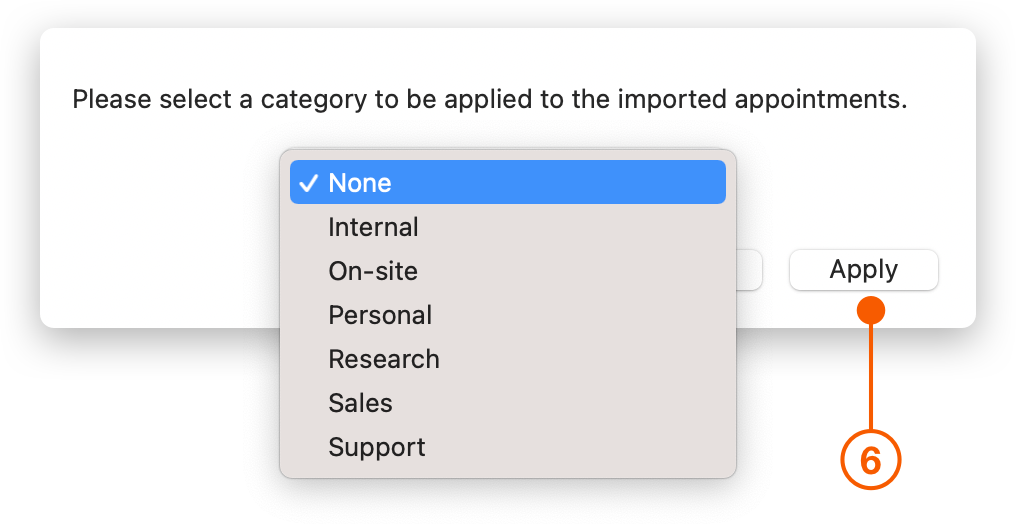Pick Support from the dropdown list
The width and height of the screenshot is (1016, 524).
pos(377,447)
